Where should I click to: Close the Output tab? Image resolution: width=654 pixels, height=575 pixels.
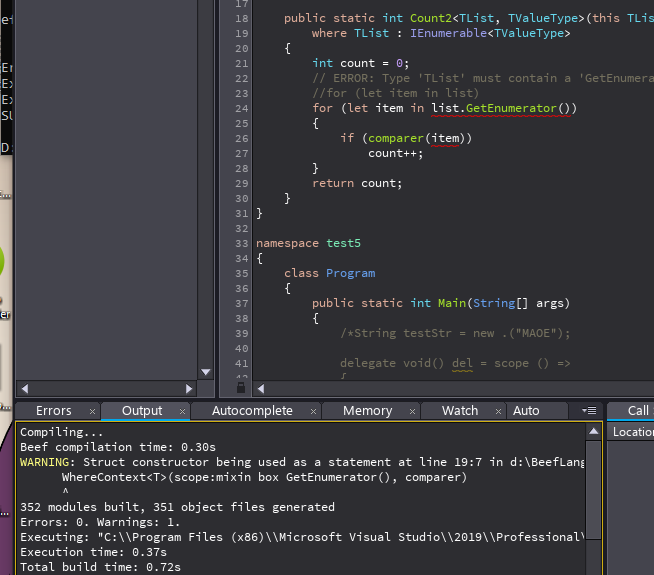pos(182,412)
